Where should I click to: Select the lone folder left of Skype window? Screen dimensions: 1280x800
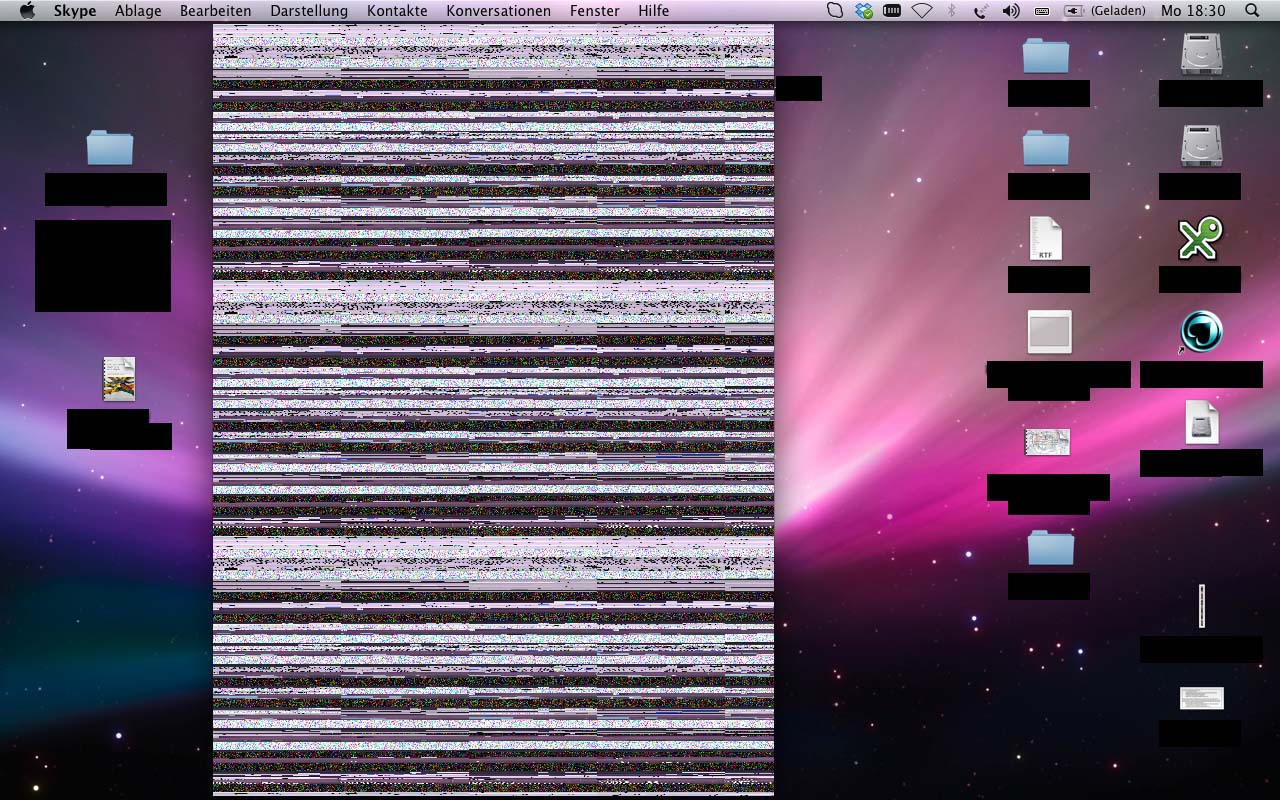pos(110,147)
